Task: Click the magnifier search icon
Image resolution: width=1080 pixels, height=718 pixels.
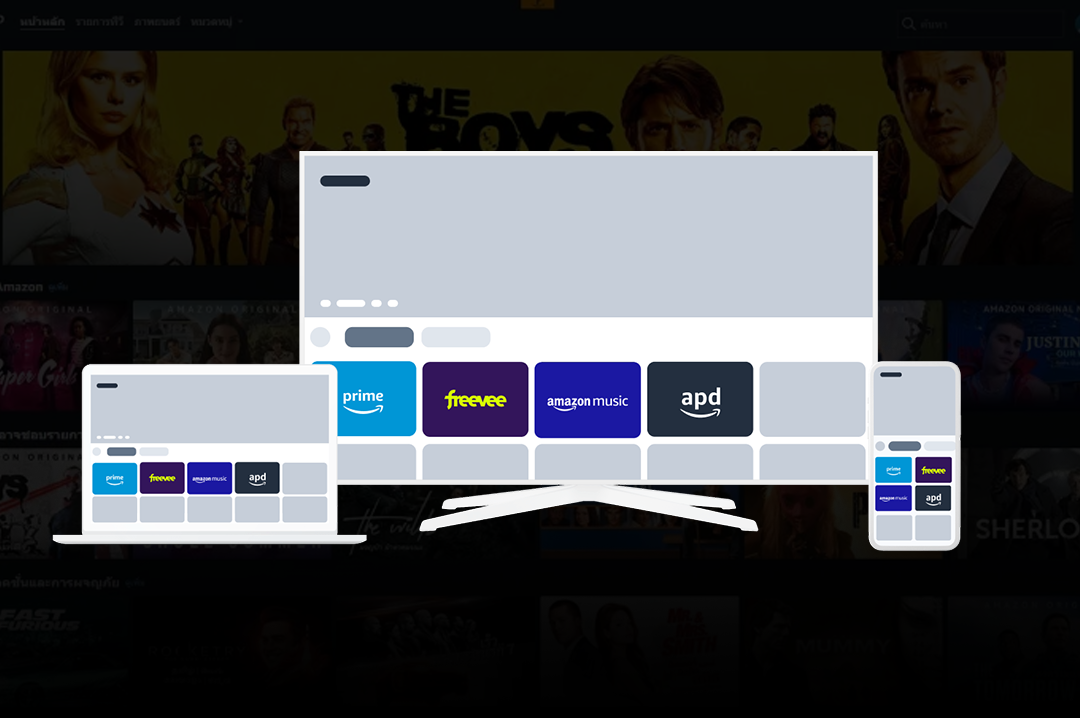Action: (908, 23)
